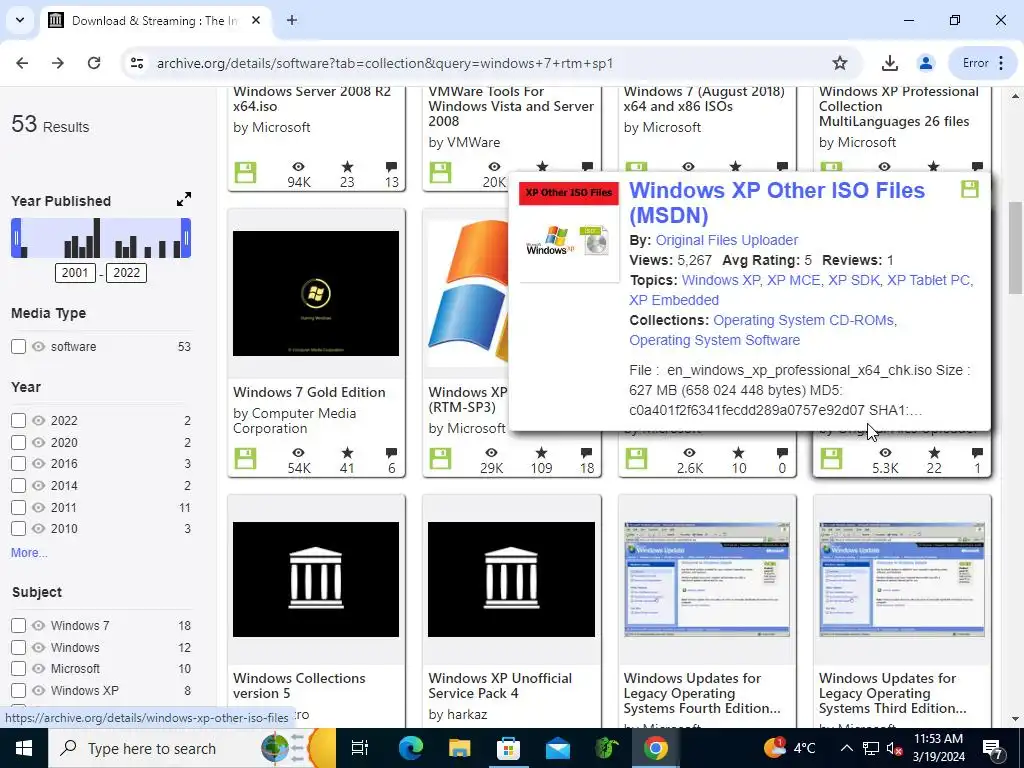Edit the 2022 end year field
This screenshot has height=768, width=1024.
[x=127, y=273]
